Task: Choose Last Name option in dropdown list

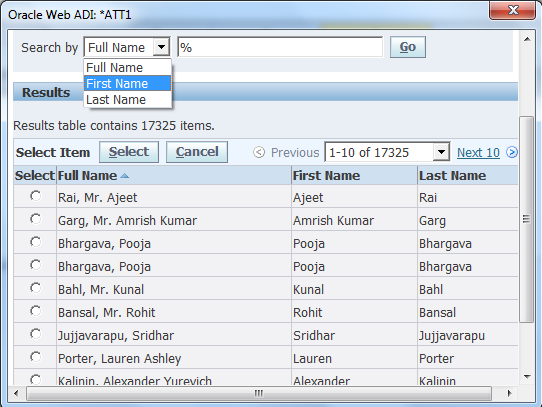Action: click(x=128, y=100)
